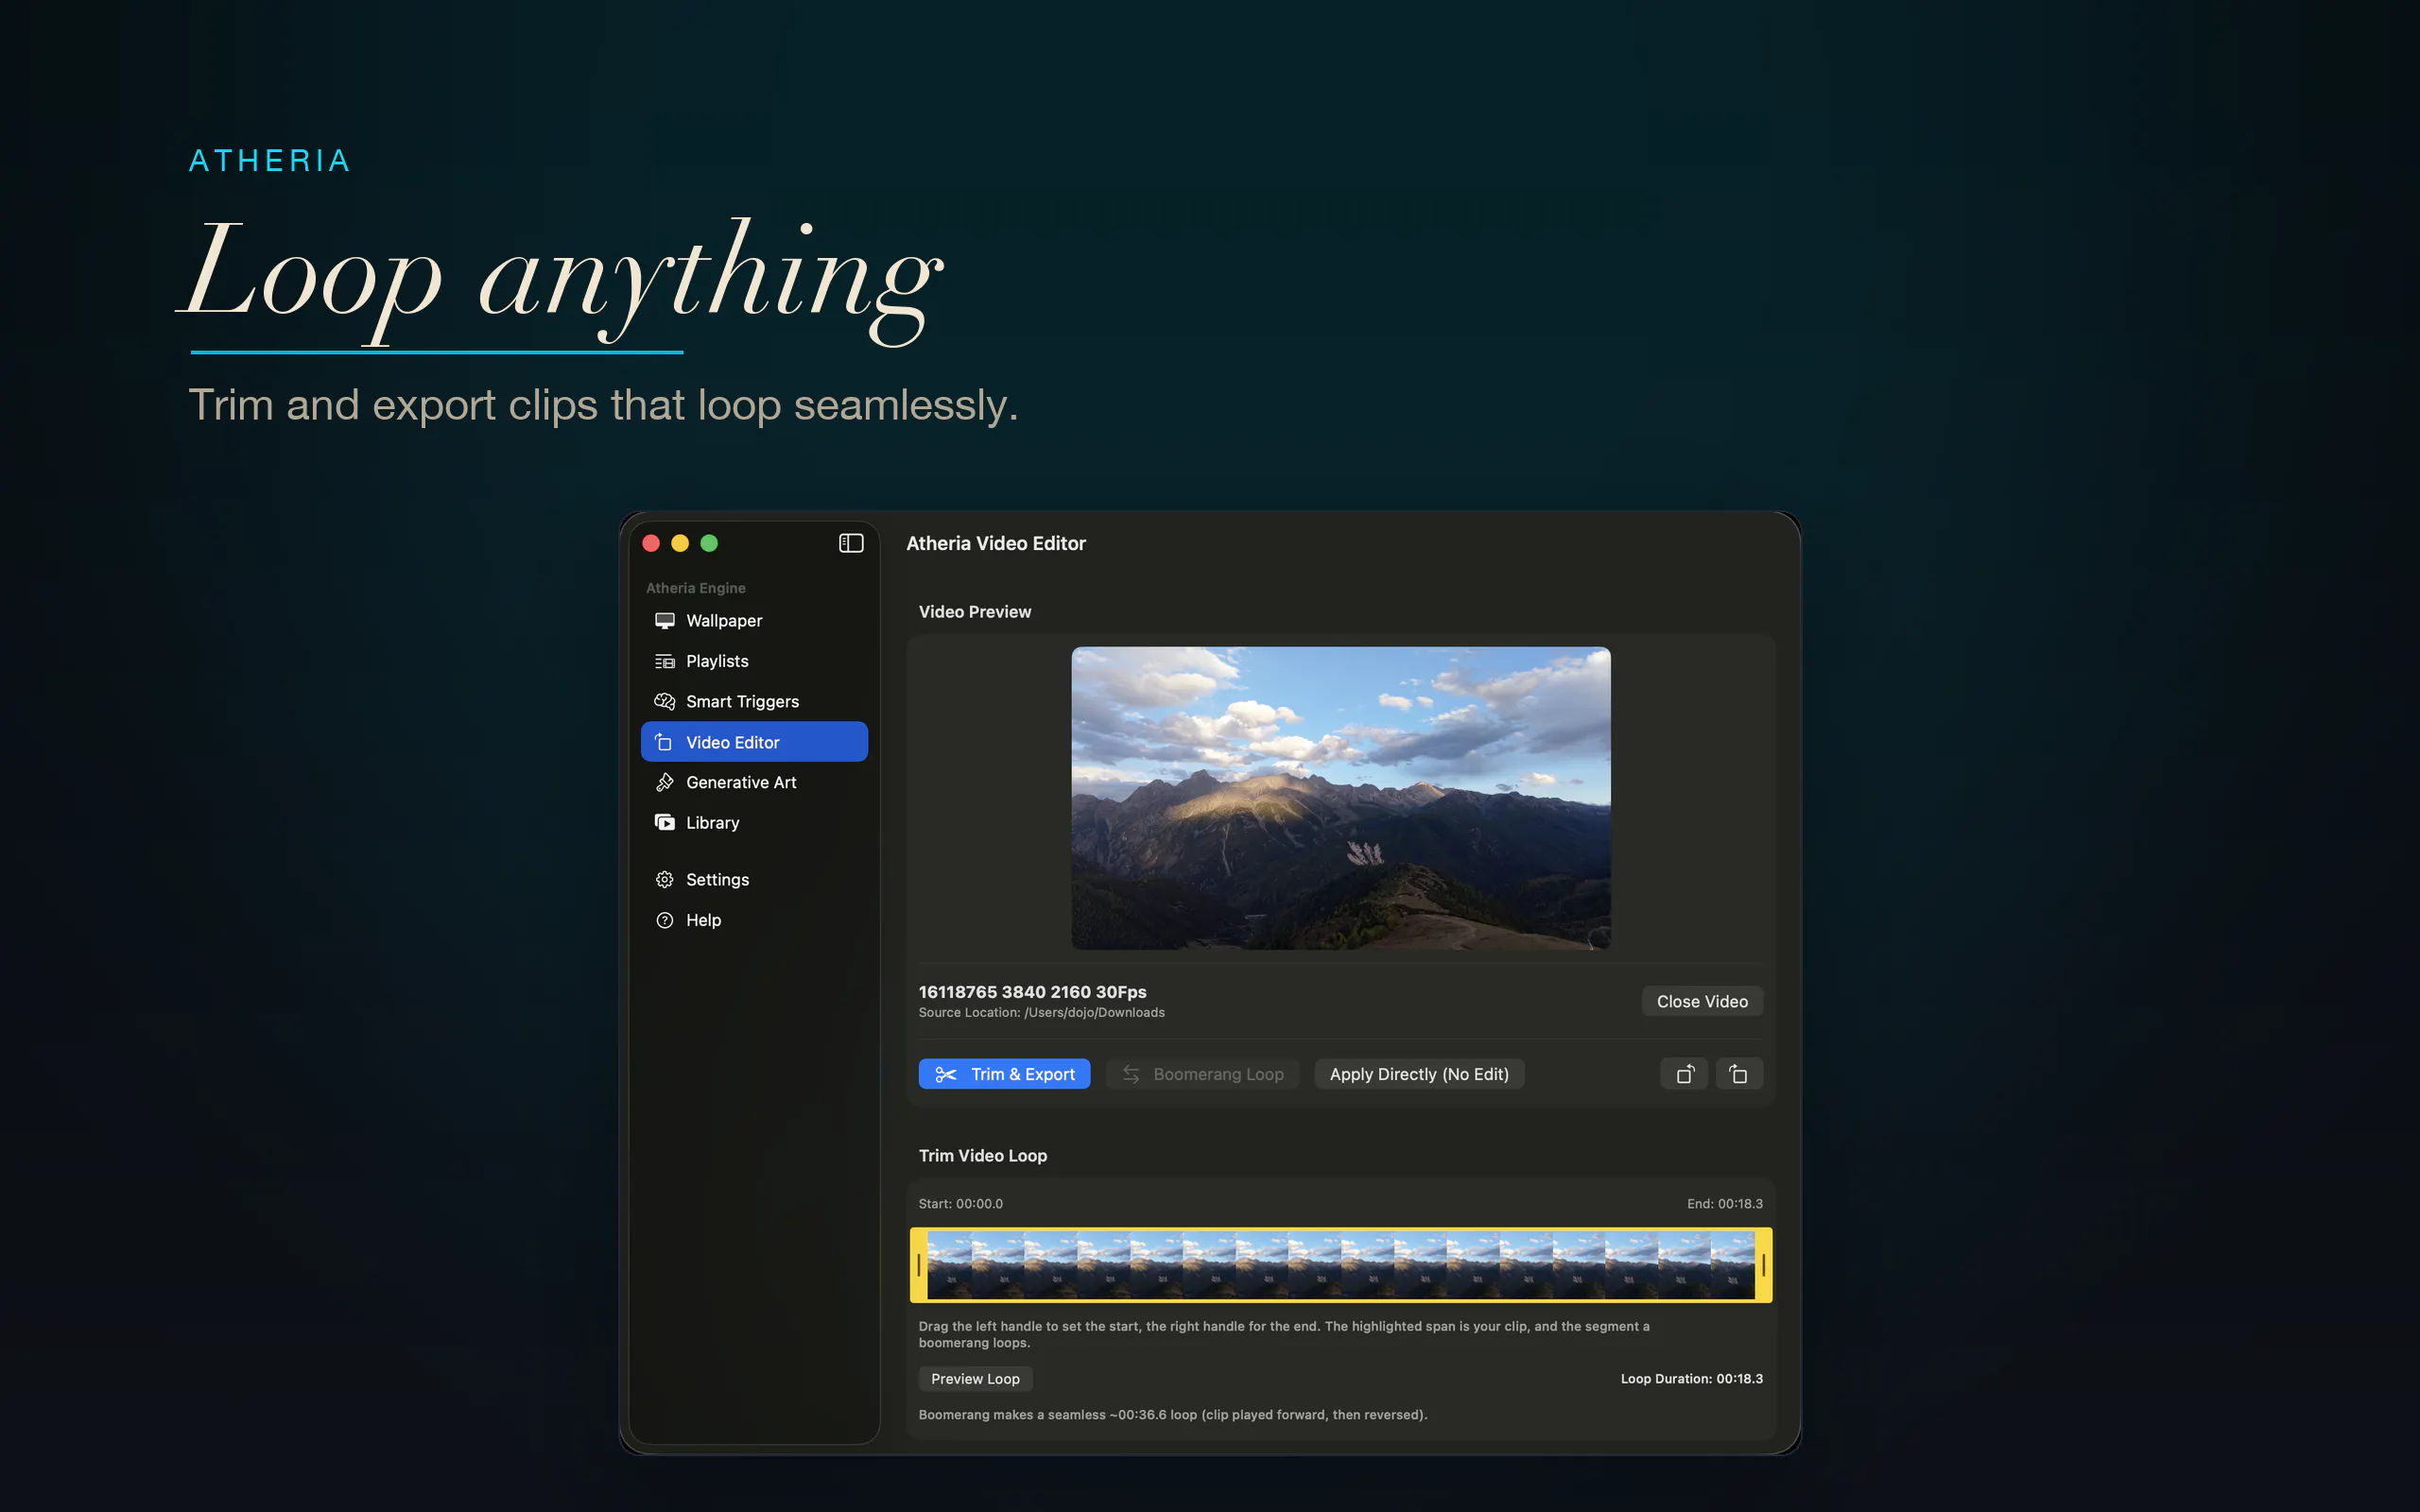Click the Generative Art brush icon
The image size is (2420, 1512).
coord(664,782)
